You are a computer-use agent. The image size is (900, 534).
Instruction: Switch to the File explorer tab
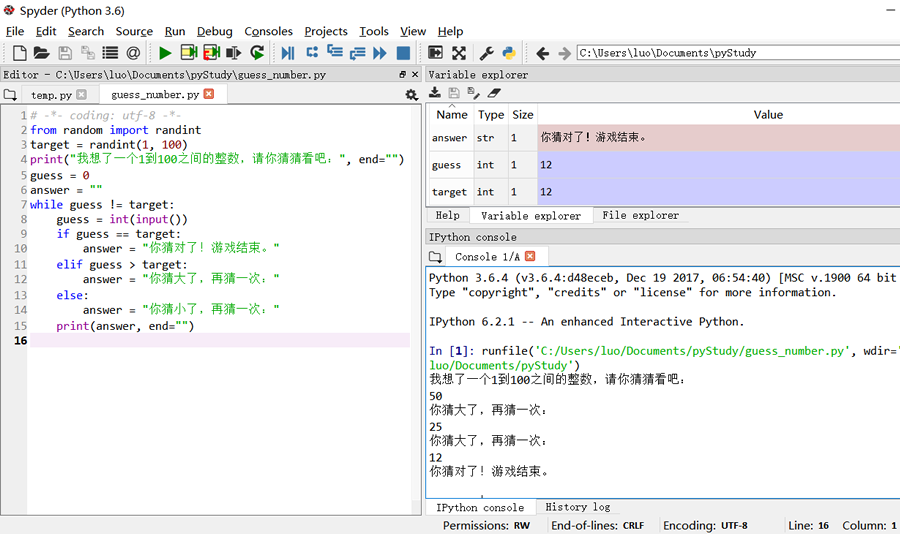(641, 215)
